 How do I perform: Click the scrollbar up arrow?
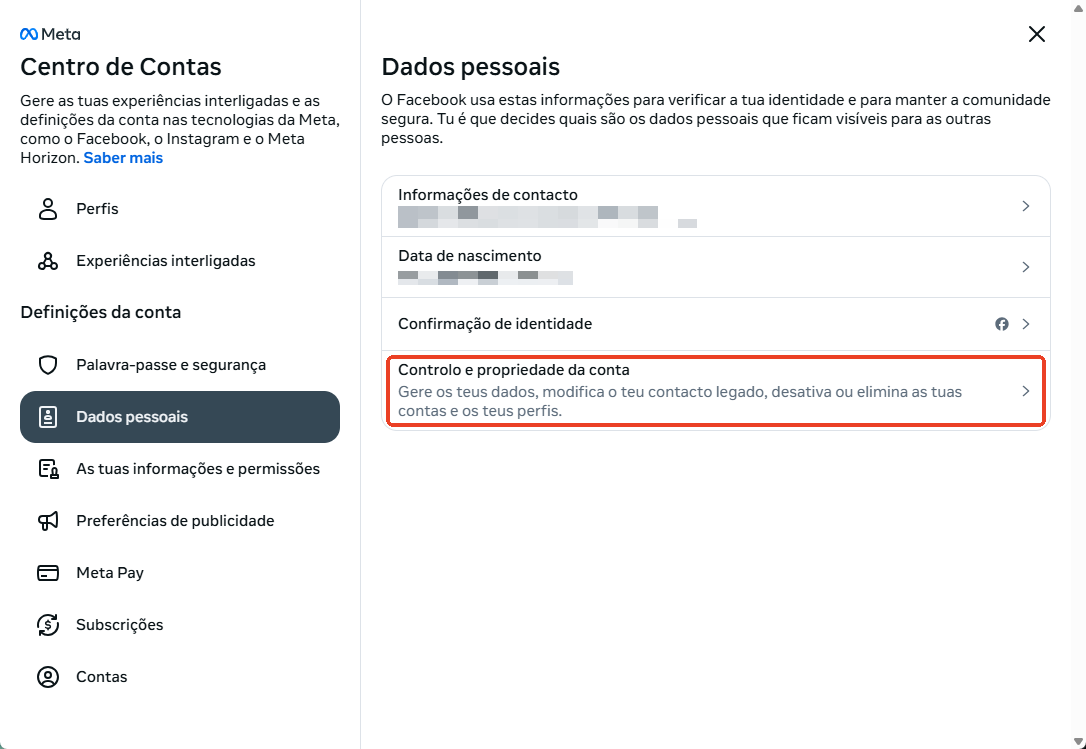pyautogui.click(x=1079, y=8)
